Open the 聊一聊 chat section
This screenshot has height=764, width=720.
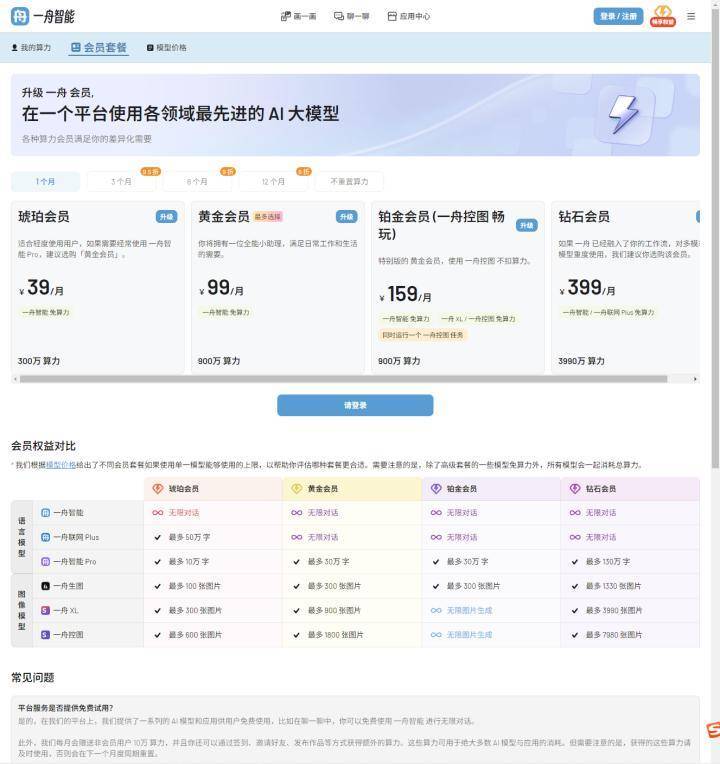click(351, 16)
